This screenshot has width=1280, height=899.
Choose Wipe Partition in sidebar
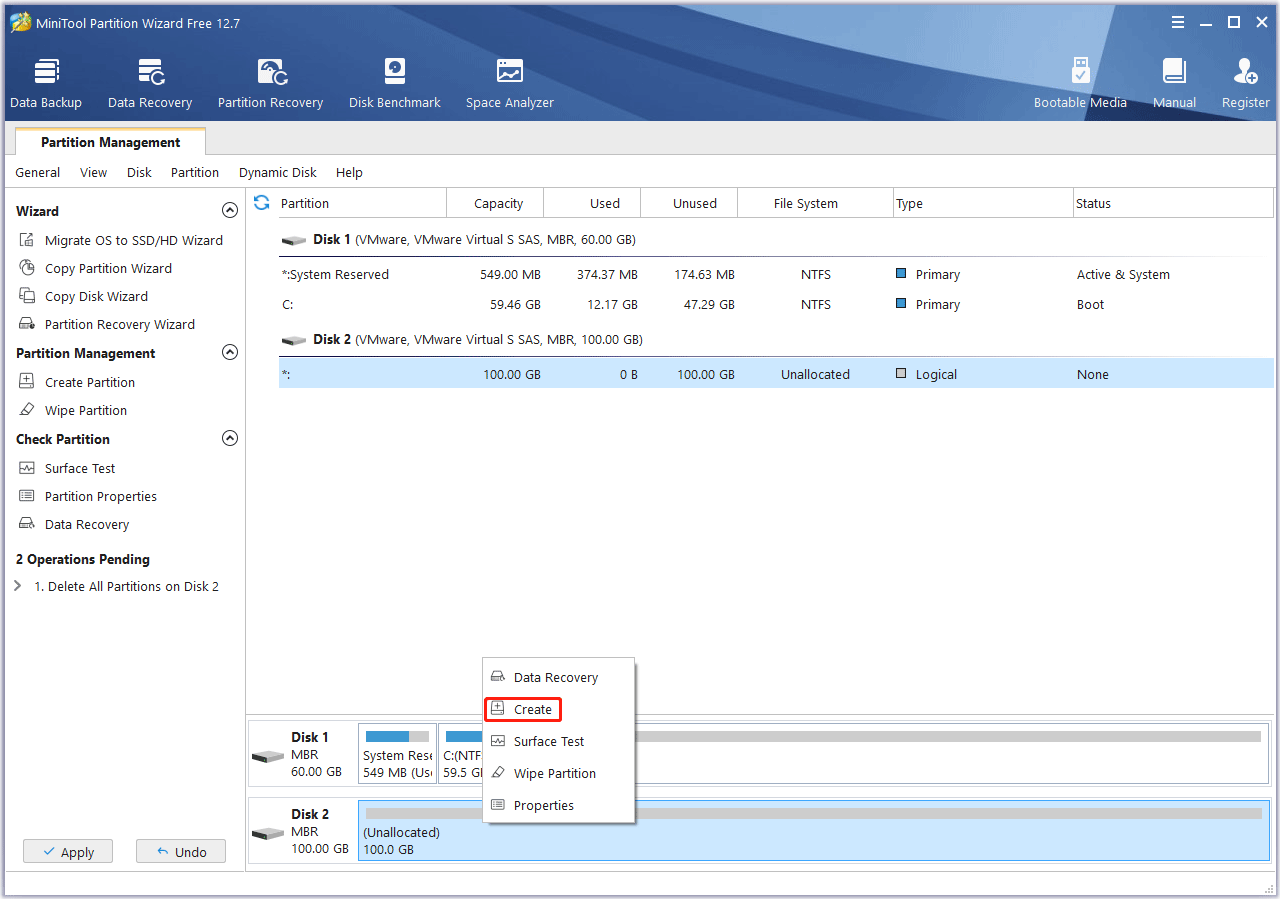pyautogui.click(x=73, y=410)
